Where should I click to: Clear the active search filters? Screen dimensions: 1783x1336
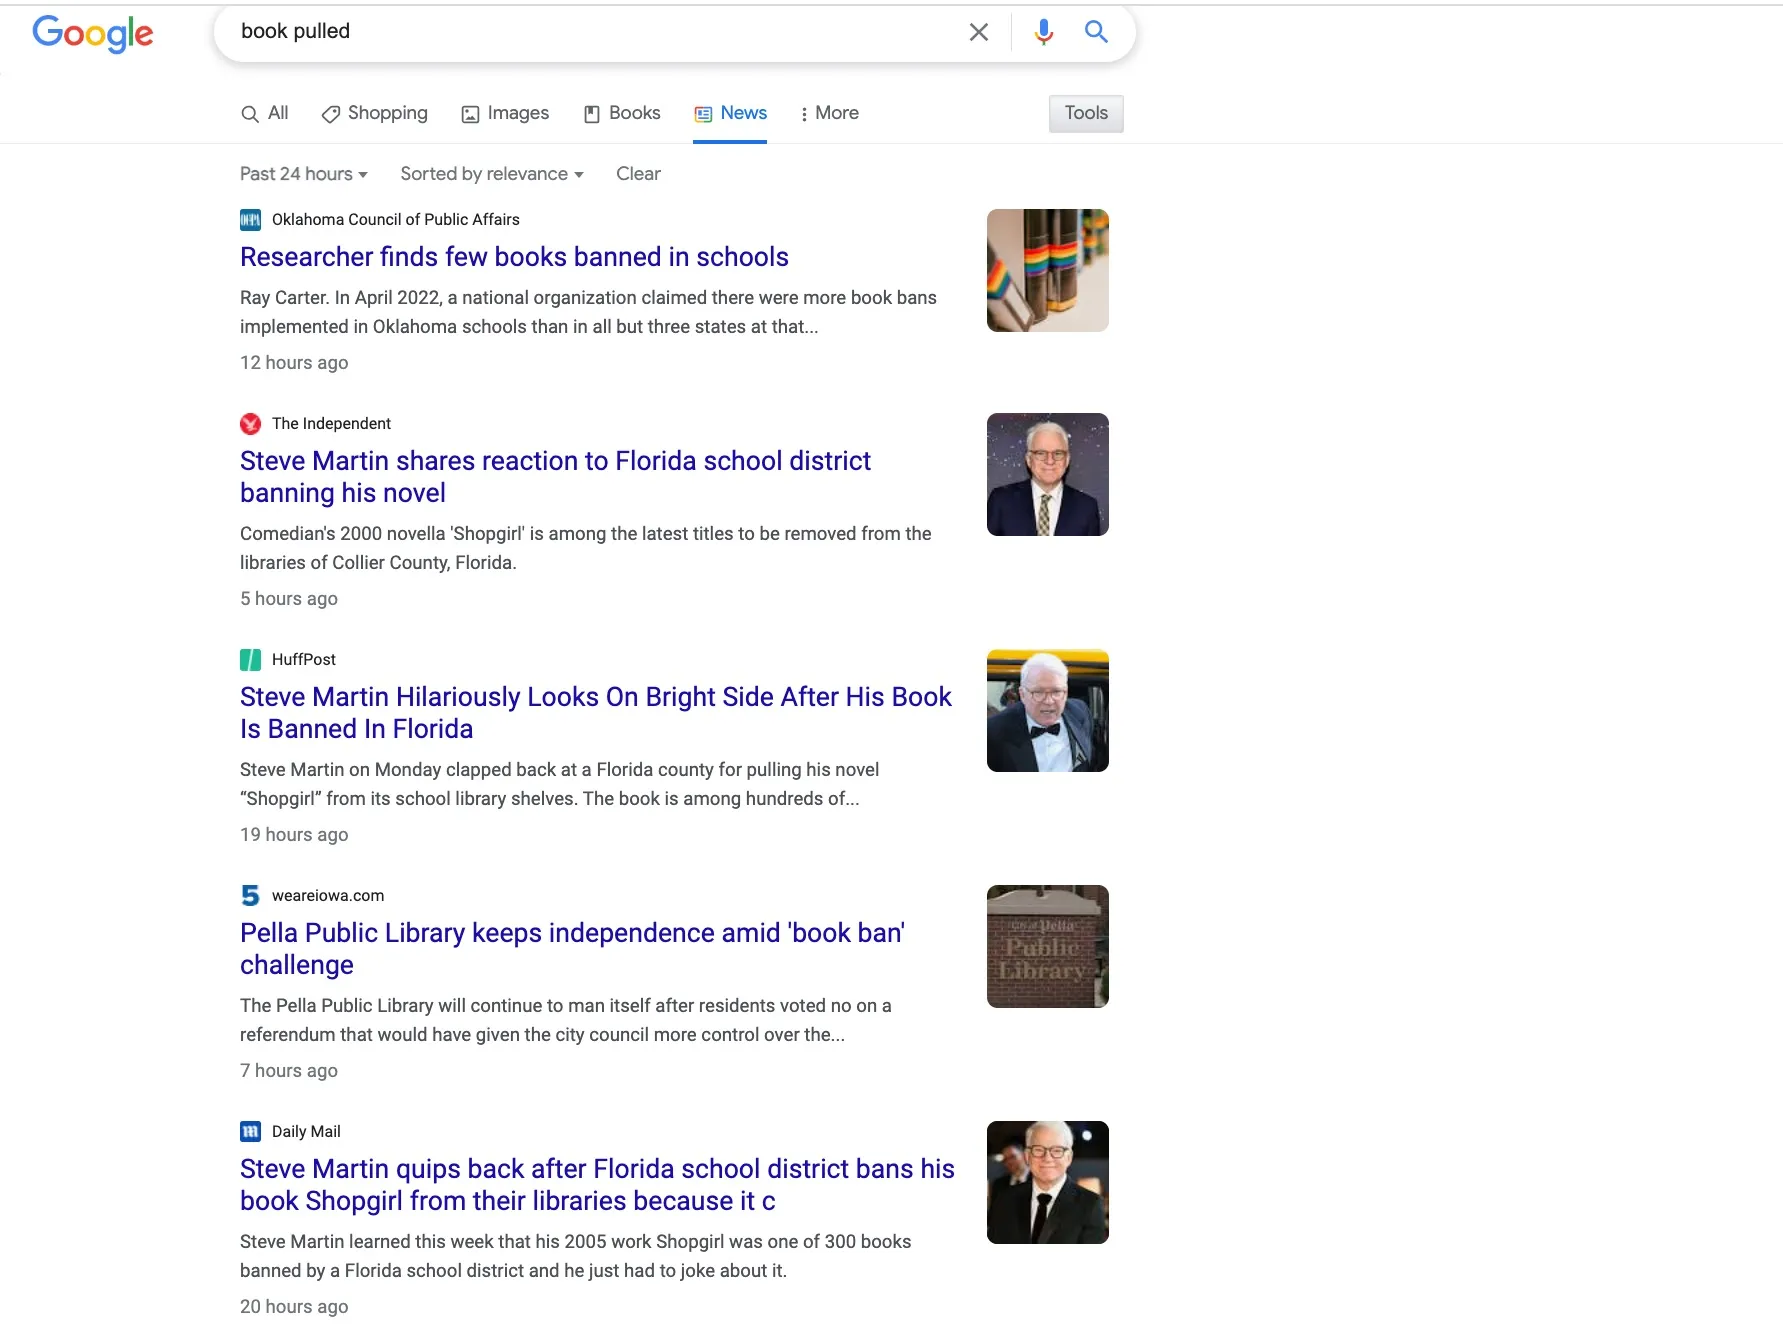638,174
